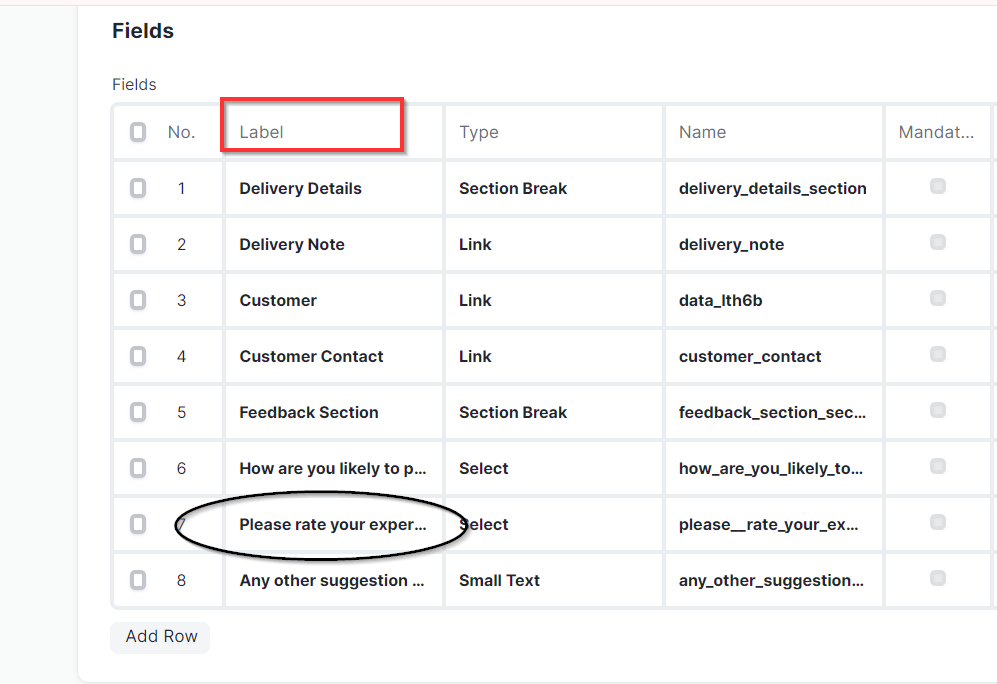Click the Name column header
997x684 pixels.
click(773, 132)
